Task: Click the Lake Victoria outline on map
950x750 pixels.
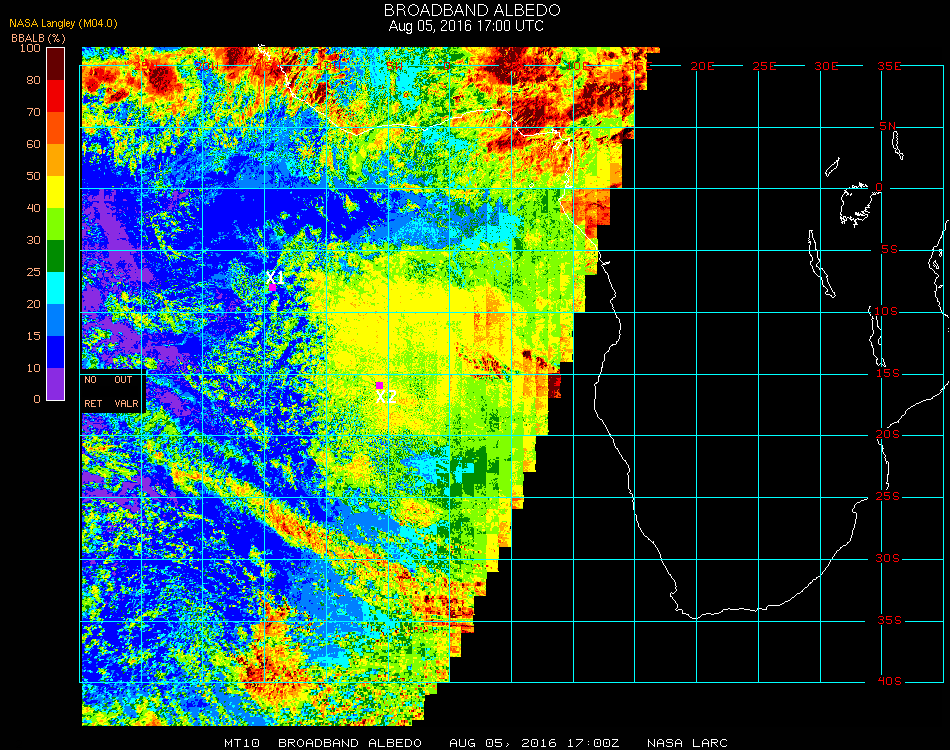Action: (855, 203)
